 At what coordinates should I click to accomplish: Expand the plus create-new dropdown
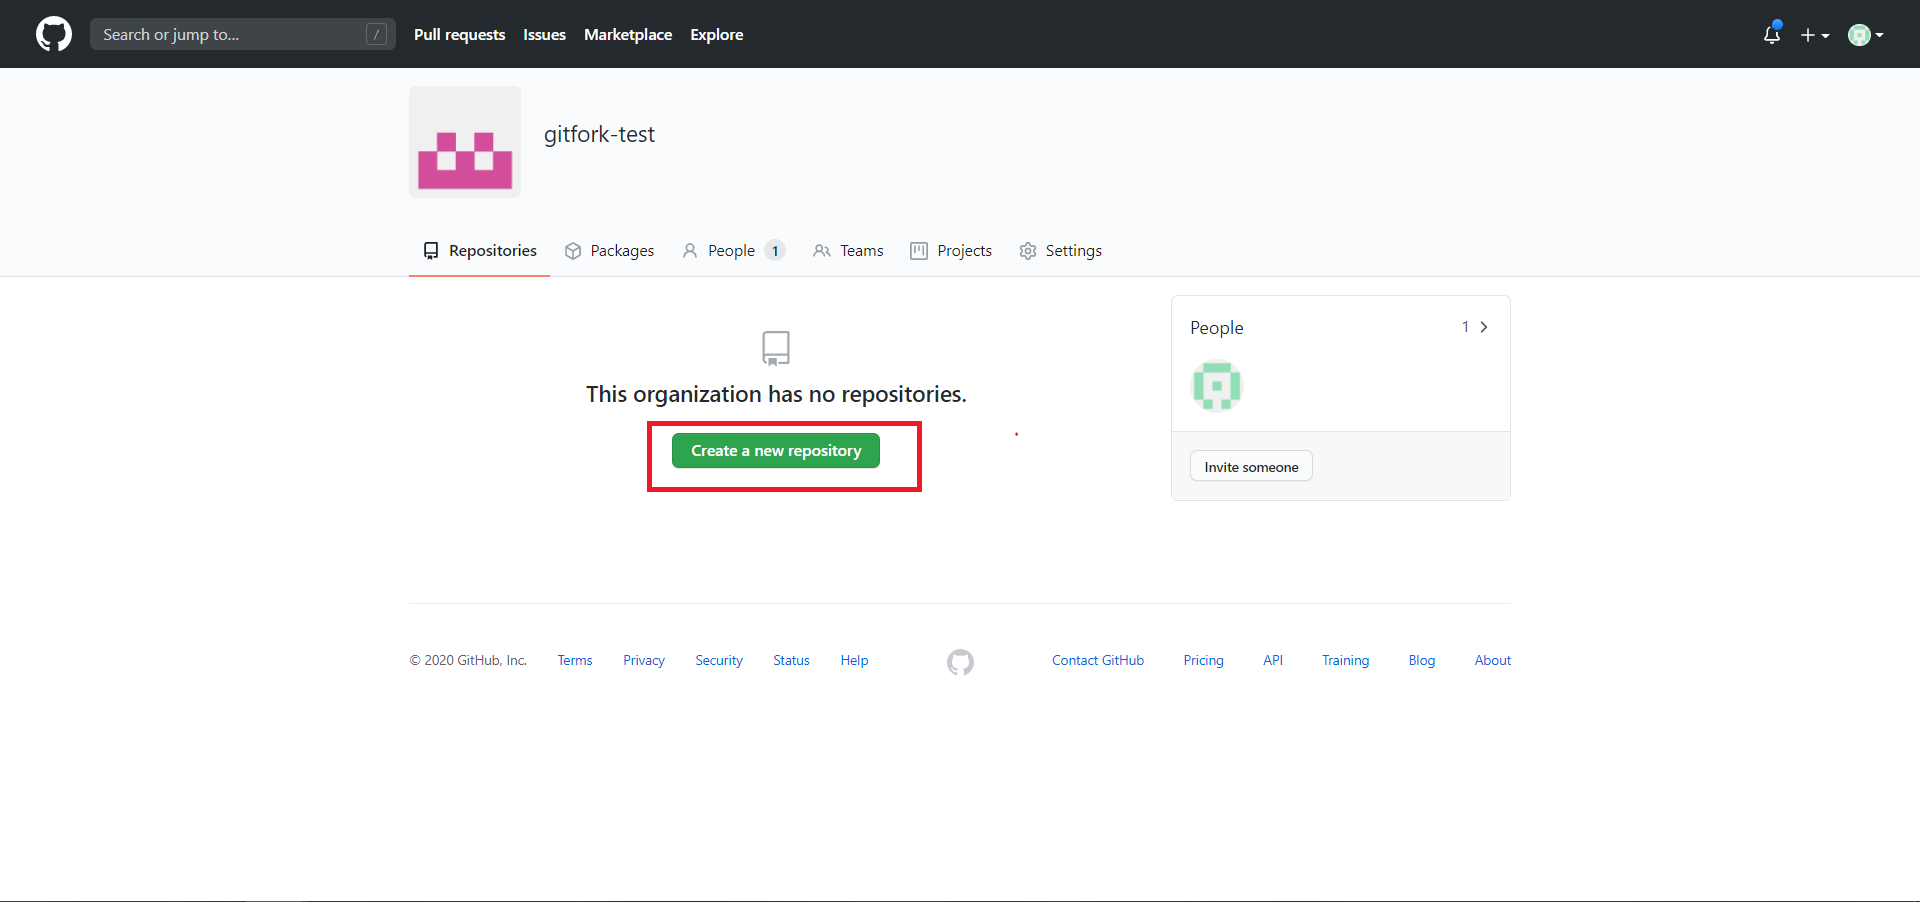1815,35
